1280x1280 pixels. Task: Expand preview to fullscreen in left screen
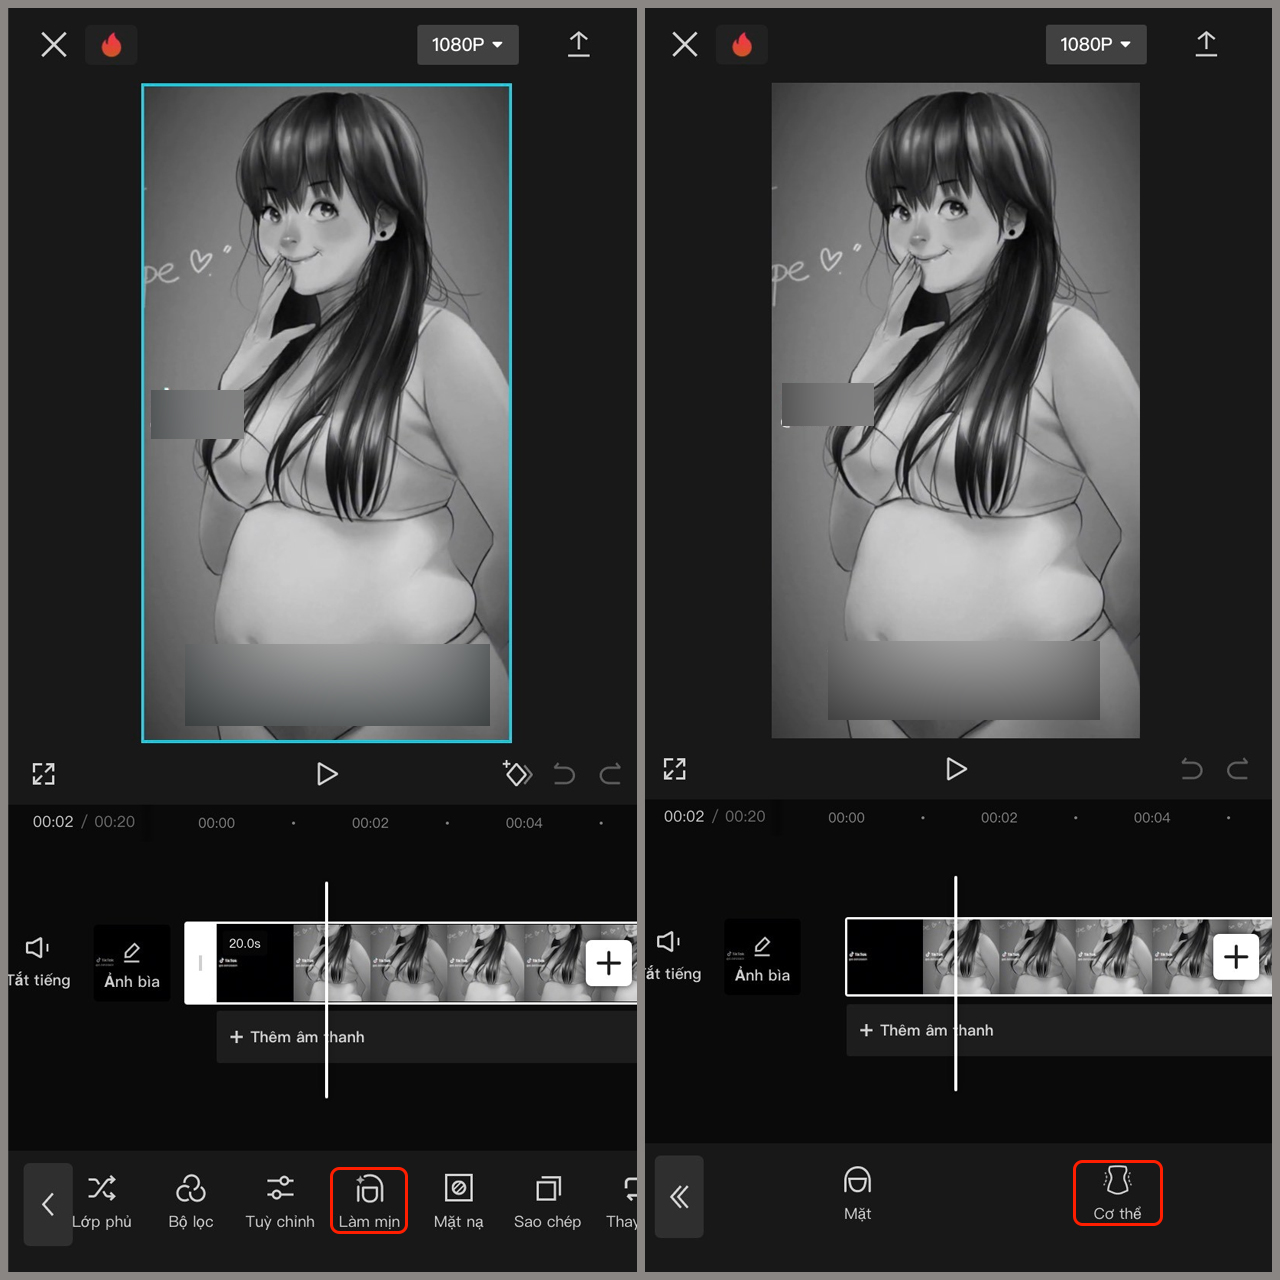44,773
